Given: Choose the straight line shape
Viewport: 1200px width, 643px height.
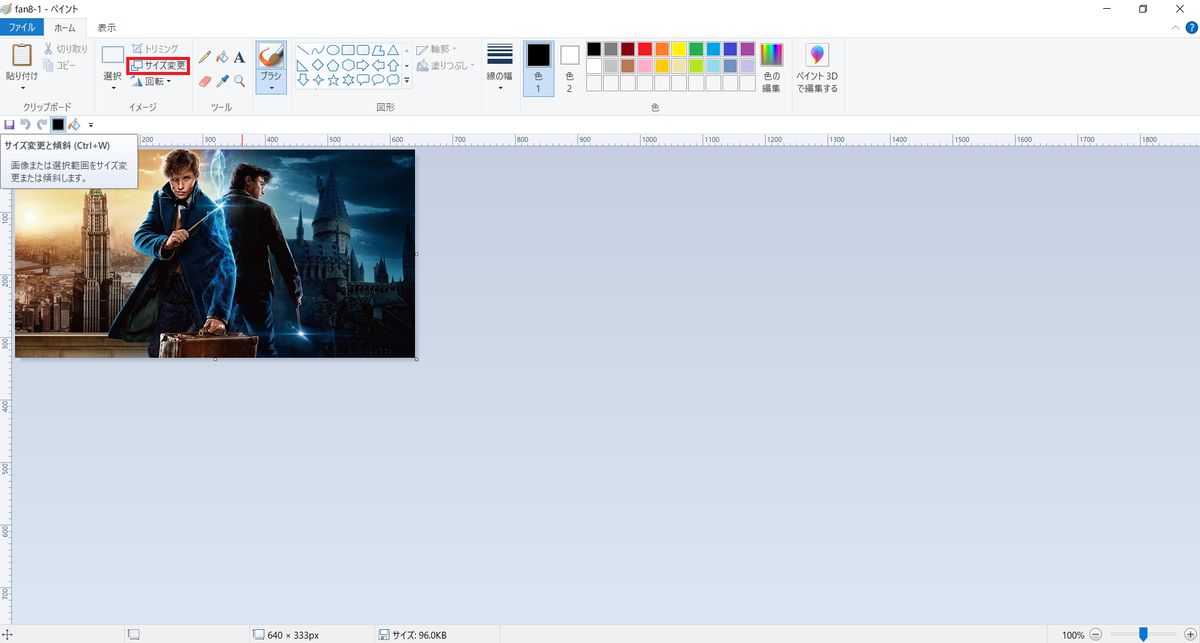Looking at the screenshot, I should point(302,50).
